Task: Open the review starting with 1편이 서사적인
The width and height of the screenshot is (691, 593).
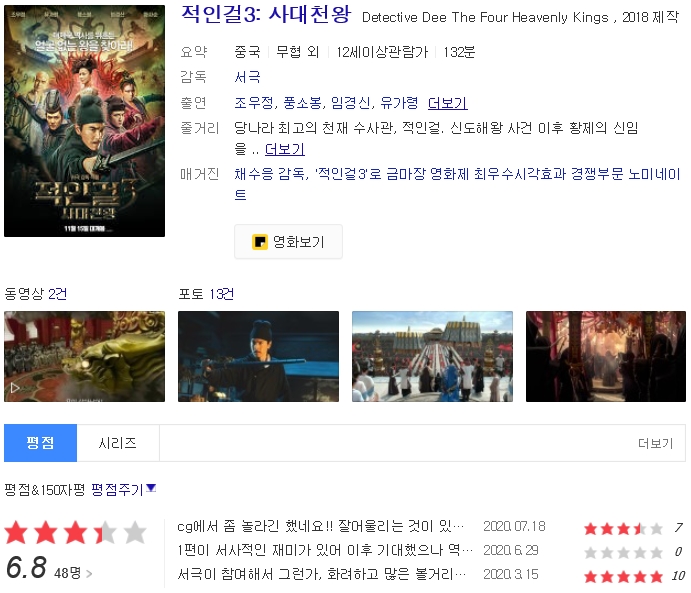Action: [x=325, y=550]
